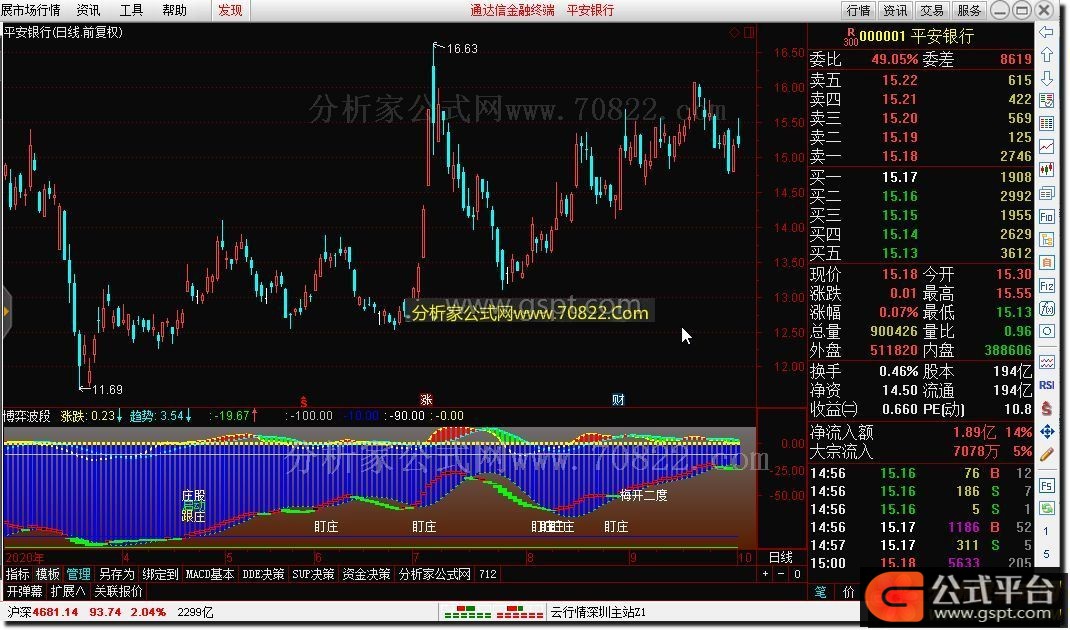Click the red S marker on chart

(304, 401)
